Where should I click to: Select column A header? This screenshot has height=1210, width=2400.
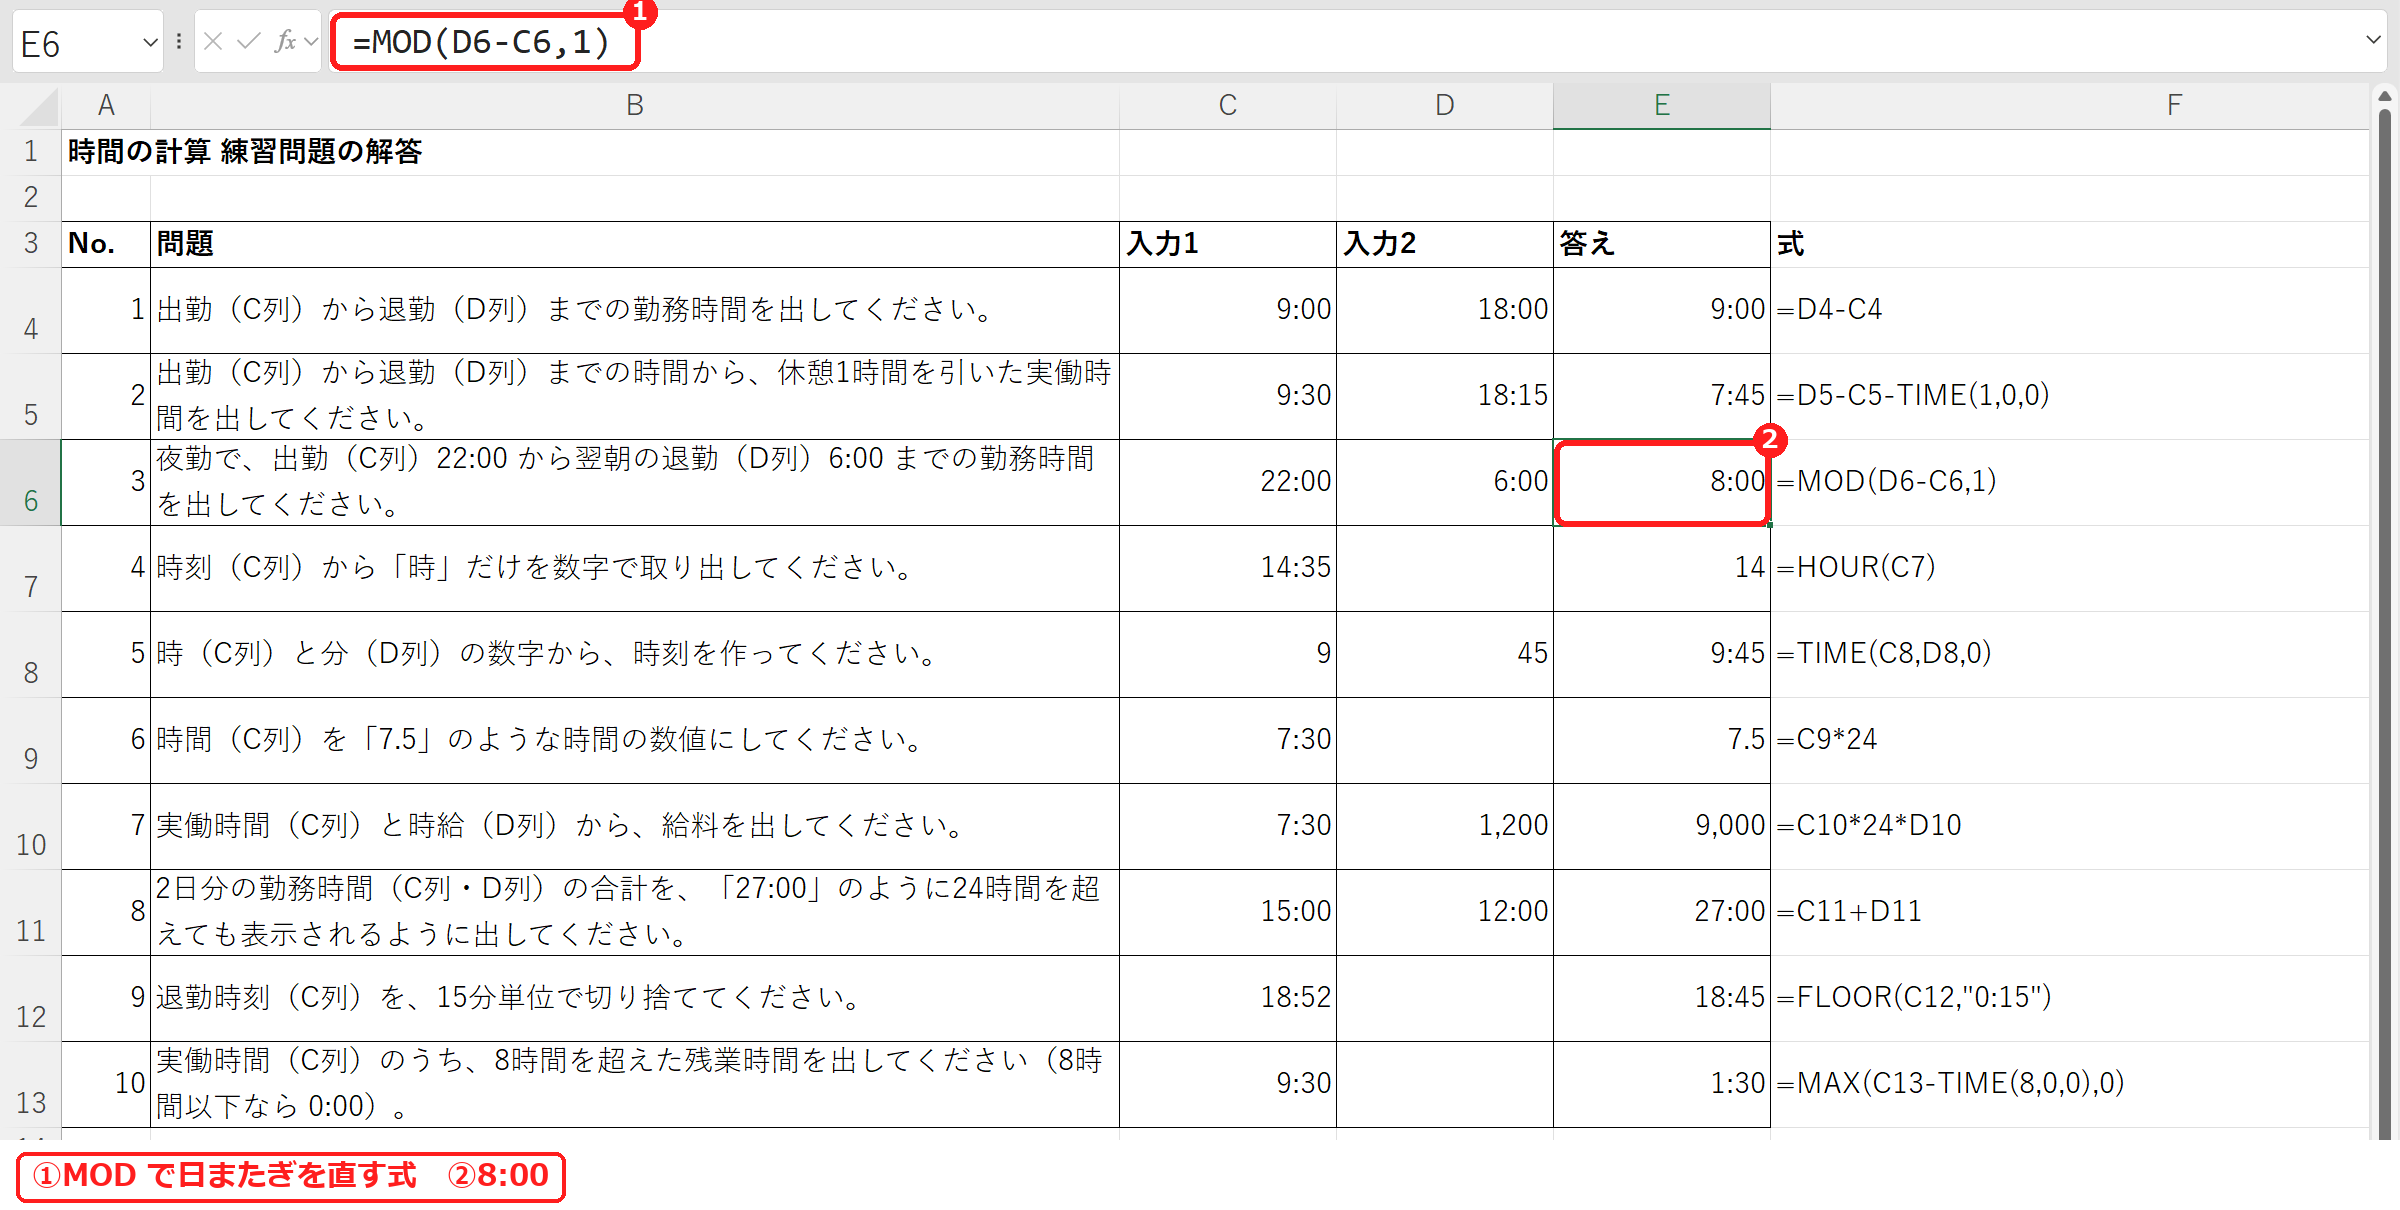[106, 105]
